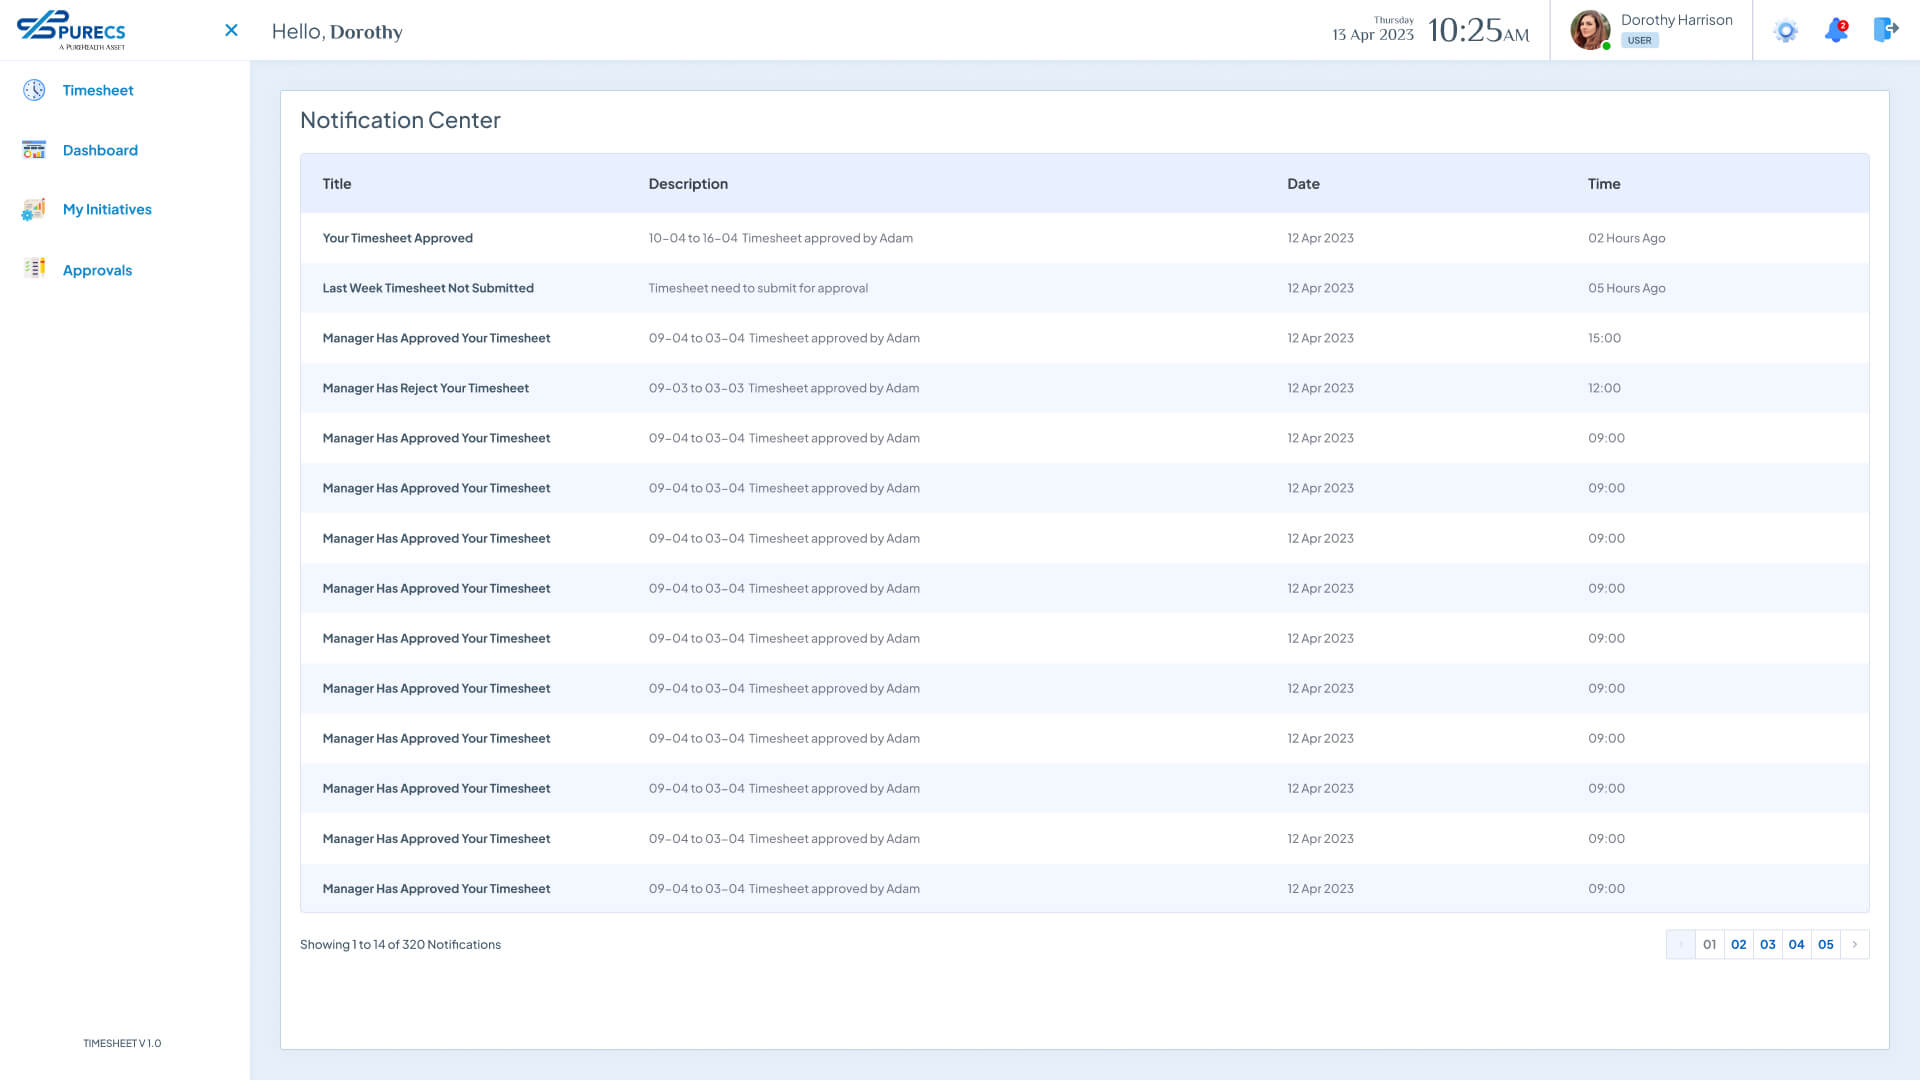Image resolution: width=1920 pixels, height=1080 pixels.
Task: Select the Manager Has Reject Your Timesheet row
Action: (x=426, y=388)
